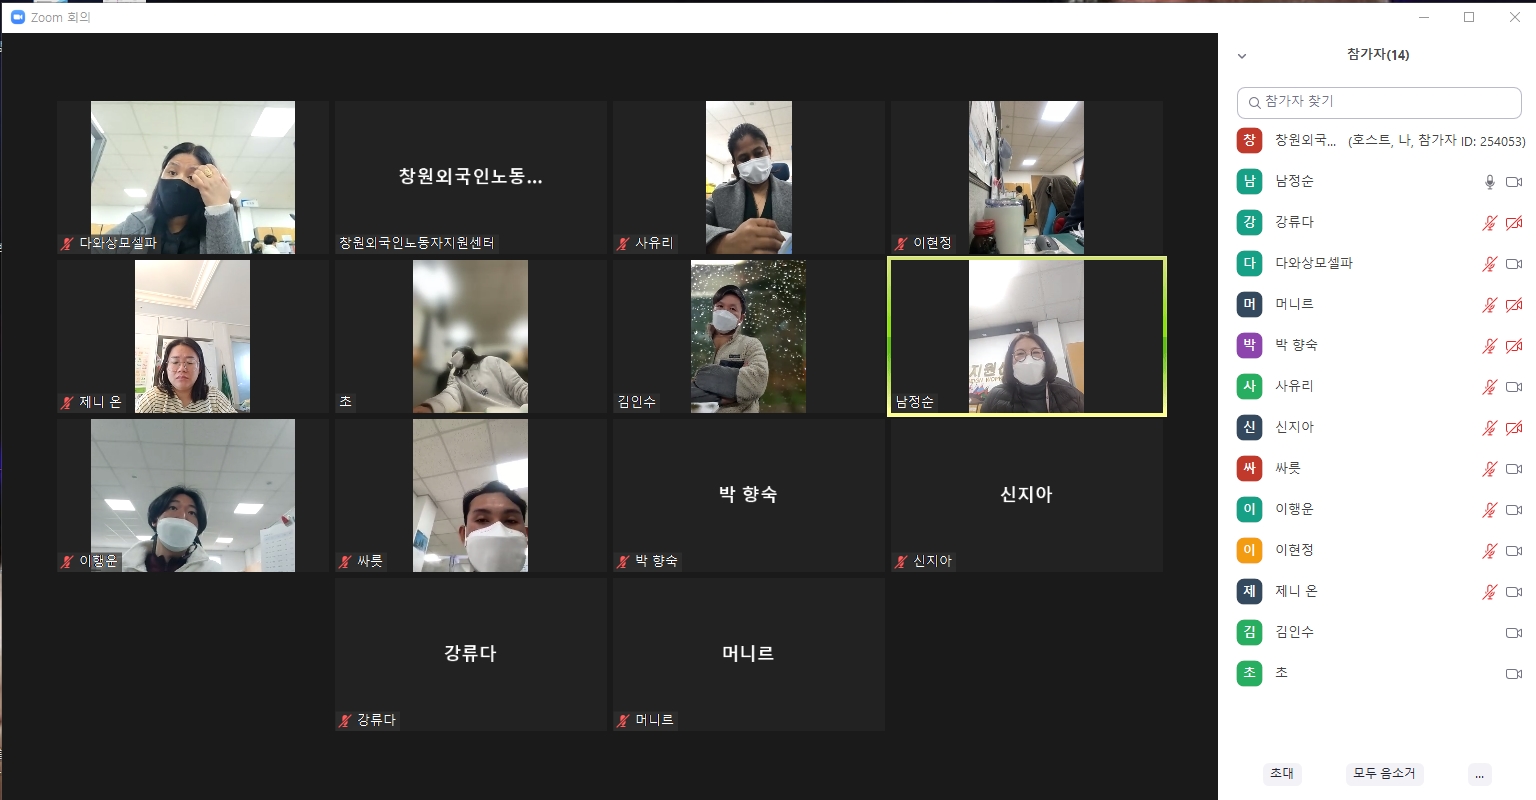
Task: Click camera icon in 사유리 row
Action: coord(1514,387)
